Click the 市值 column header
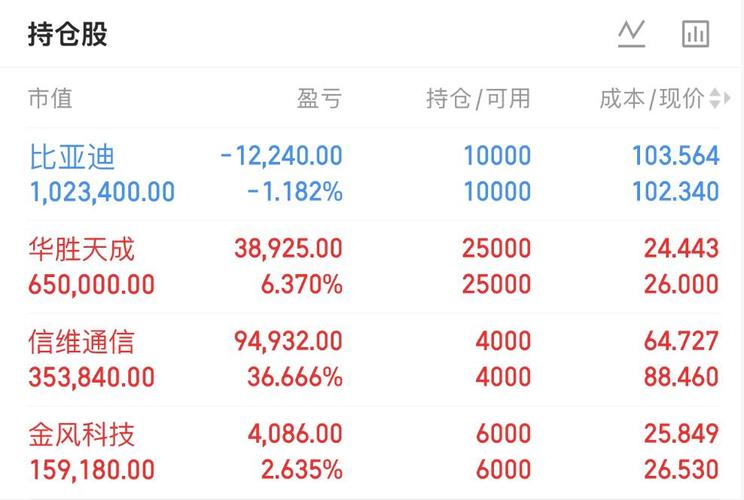This screenshot has width=744, height=500. click(50, 99)
